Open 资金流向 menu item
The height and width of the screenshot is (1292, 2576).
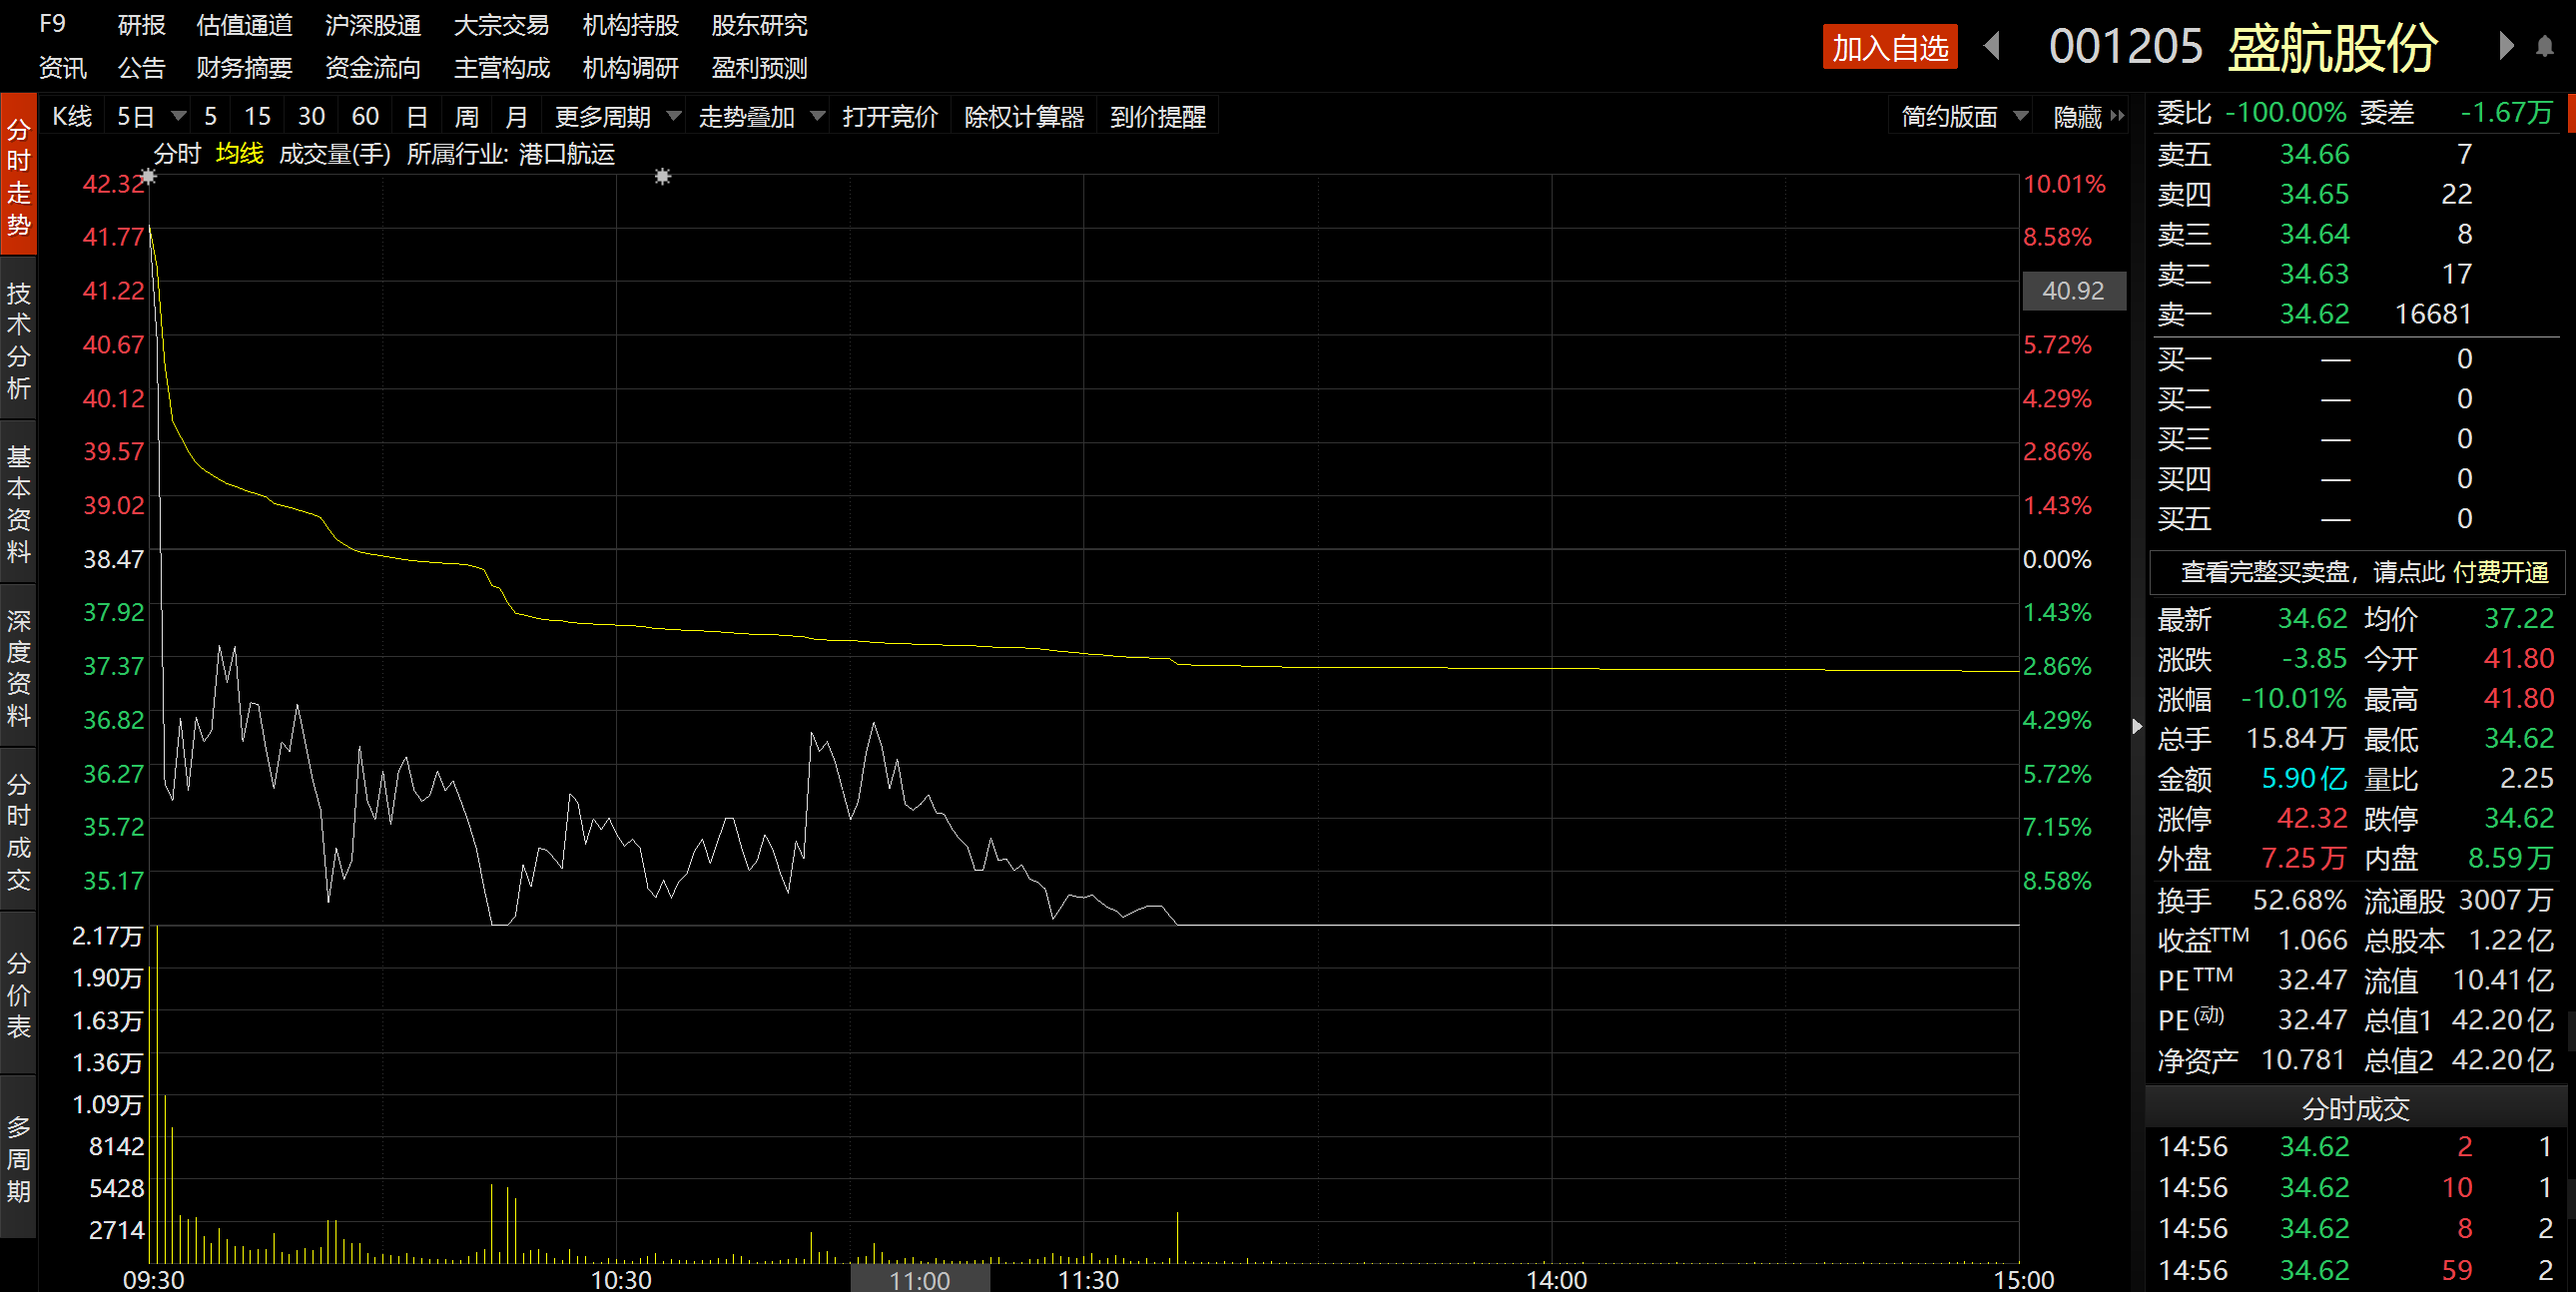(373, 68)
